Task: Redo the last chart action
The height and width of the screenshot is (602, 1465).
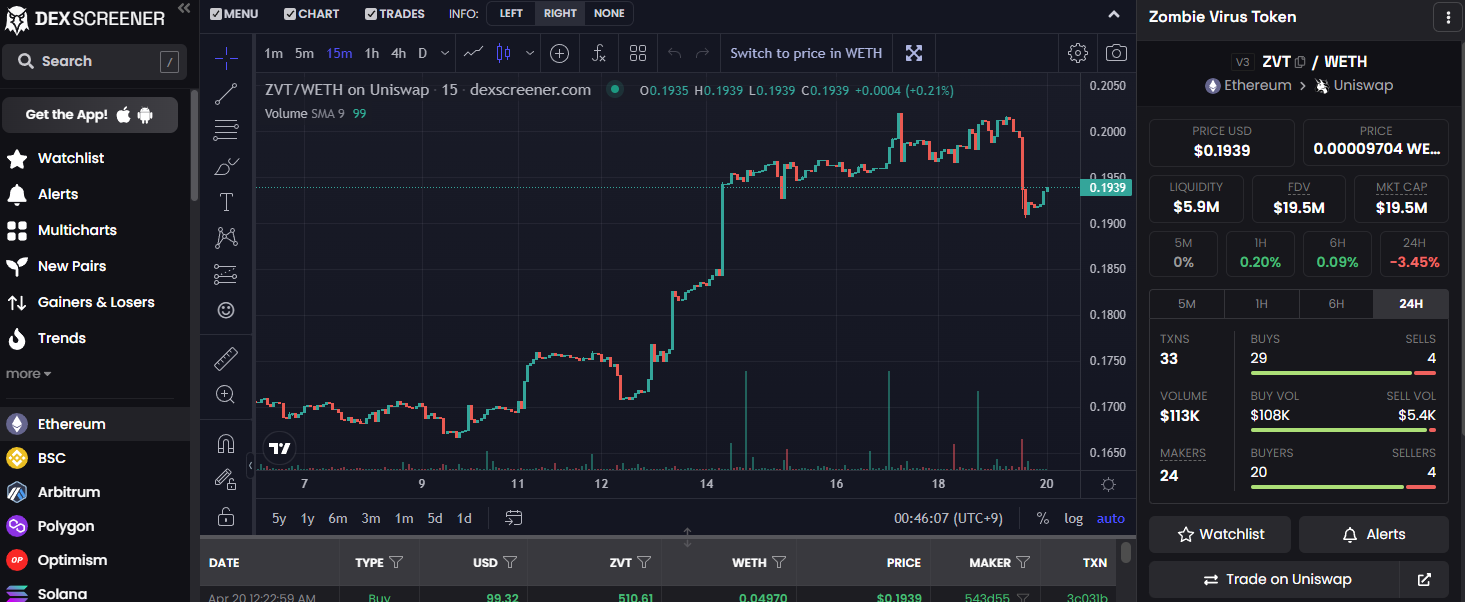Action: 703,53
